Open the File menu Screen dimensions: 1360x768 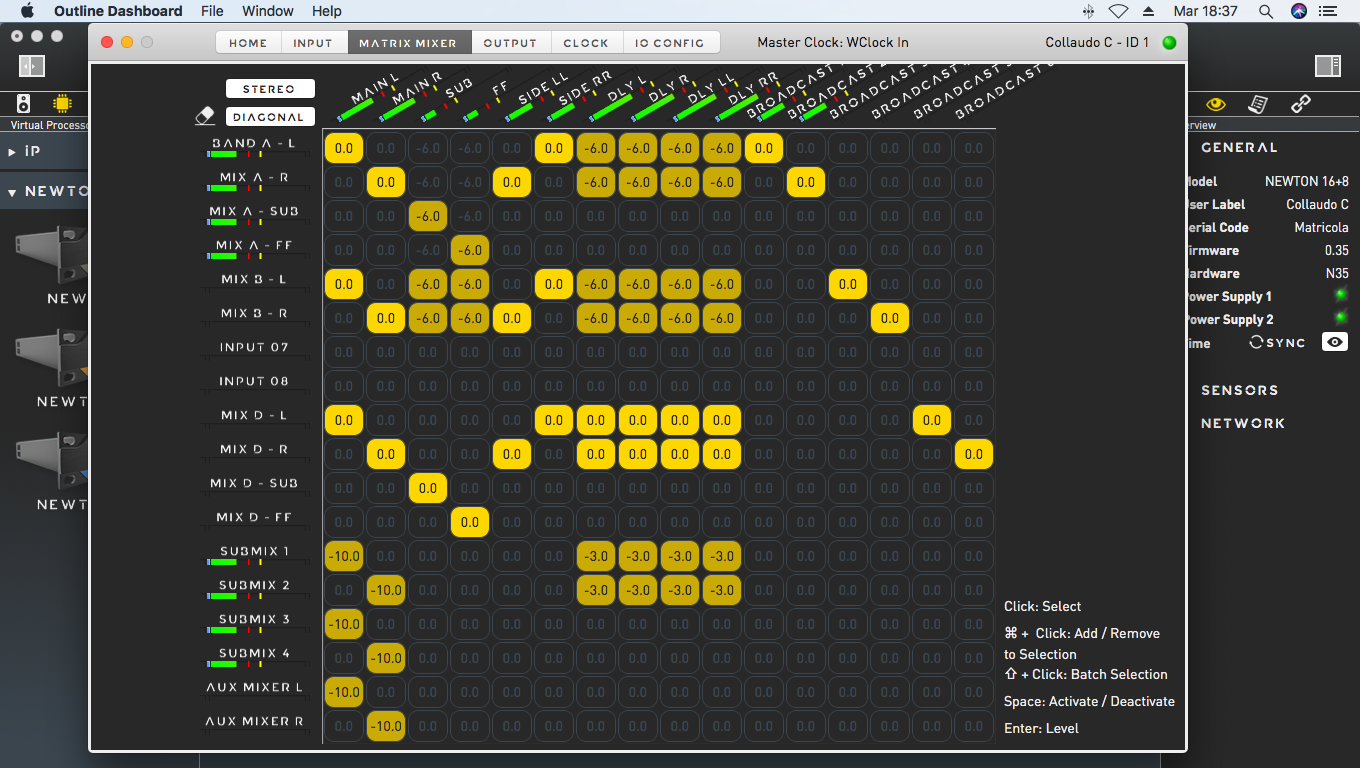pos(212,11)
